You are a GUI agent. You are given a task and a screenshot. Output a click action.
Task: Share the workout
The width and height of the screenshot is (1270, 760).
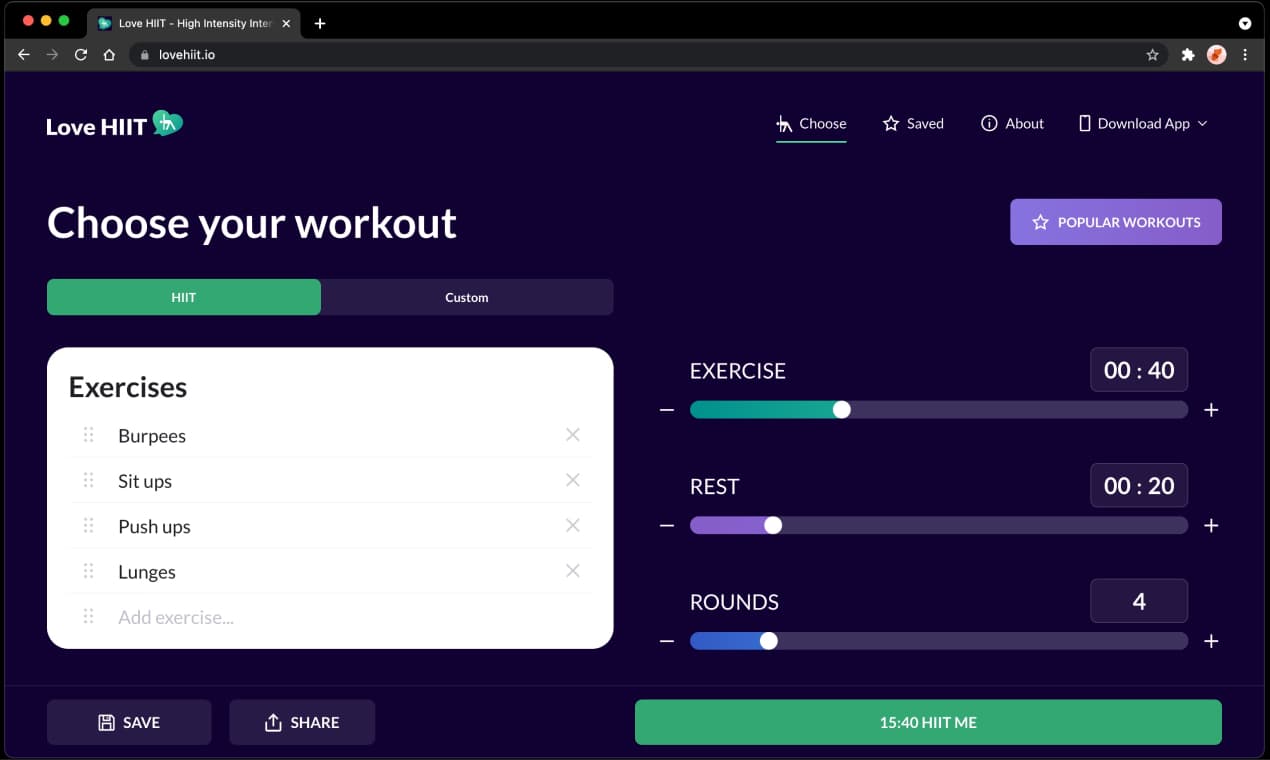point(302,722)
